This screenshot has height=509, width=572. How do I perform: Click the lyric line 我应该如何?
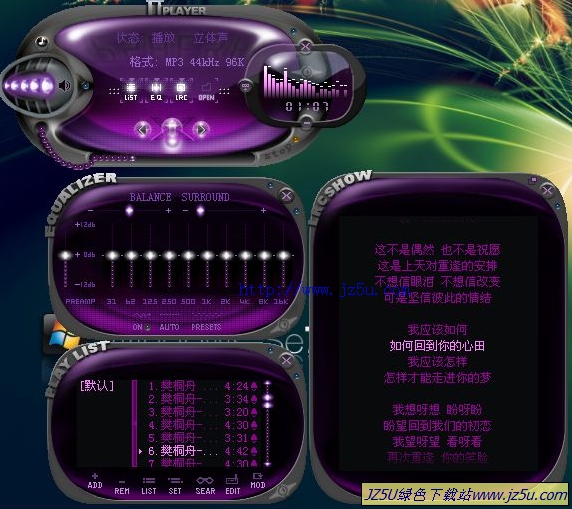pyautogui.click(x=437, y=329)
